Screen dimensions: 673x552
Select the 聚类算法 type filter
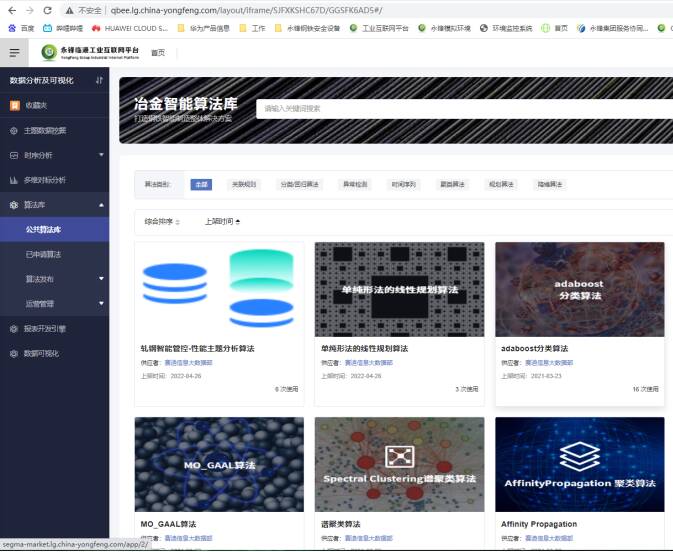(452, 184)
